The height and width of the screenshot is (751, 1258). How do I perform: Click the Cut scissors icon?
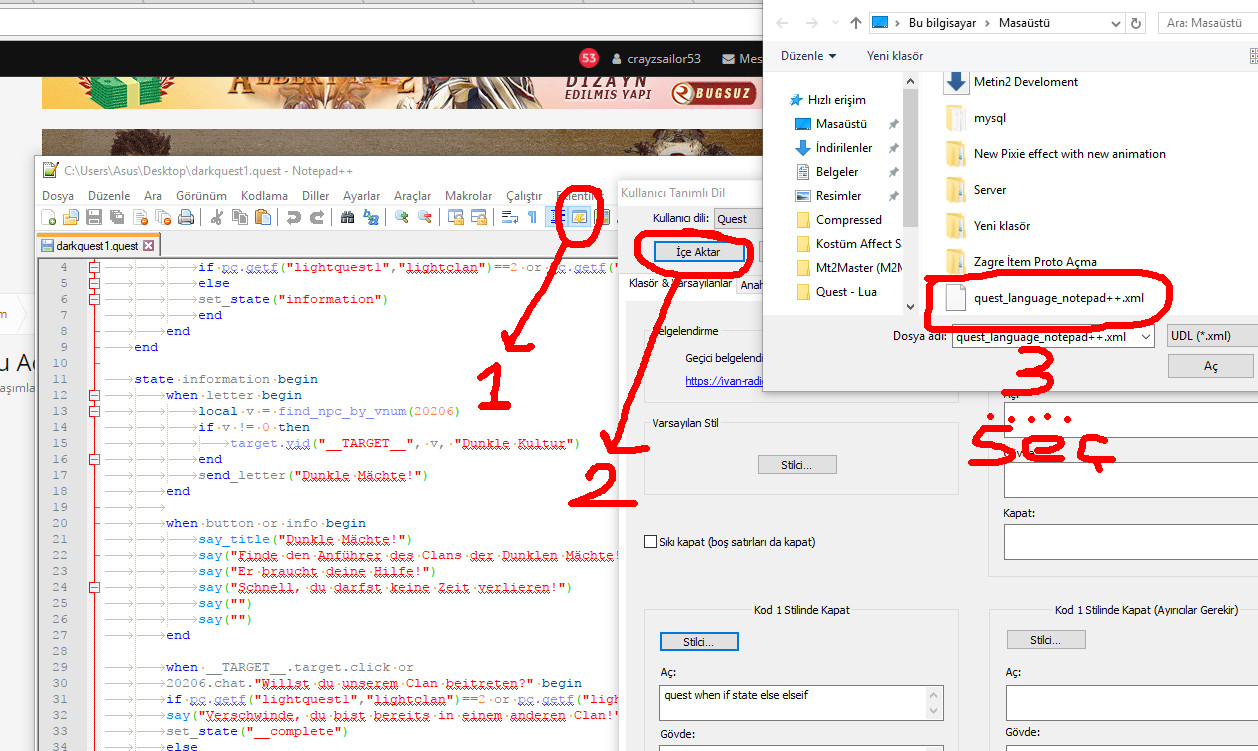pyautogui.click(x=216, y=217)
